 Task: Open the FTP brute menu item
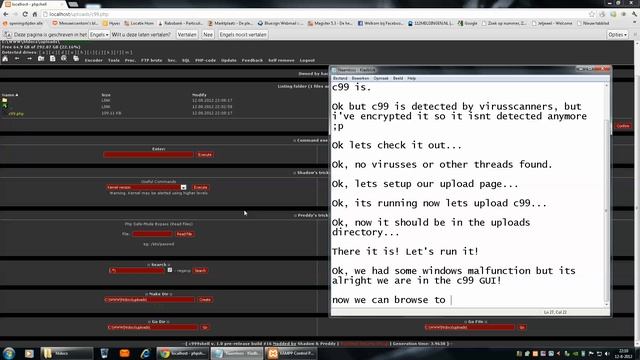pos(151,60)
